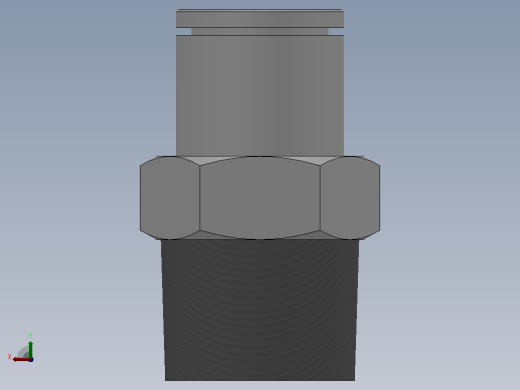Select the left hex nut face
The image size is (520, 390).
coord(170,198)
